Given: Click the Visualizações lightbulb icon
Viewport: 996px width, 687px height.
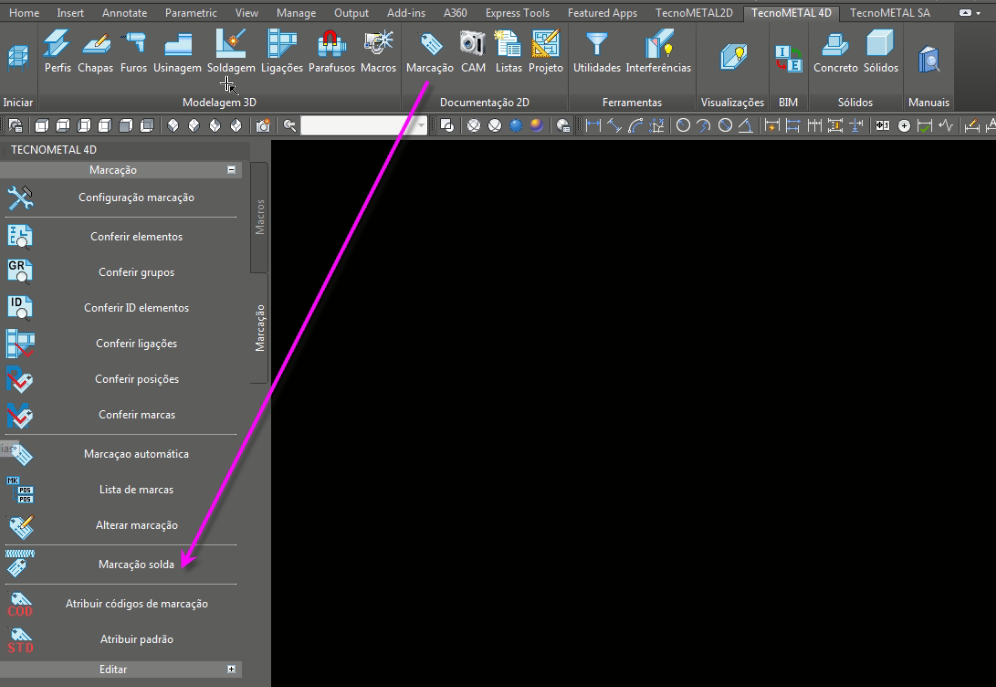Looking at the screenshot, I should pos(732,58).
